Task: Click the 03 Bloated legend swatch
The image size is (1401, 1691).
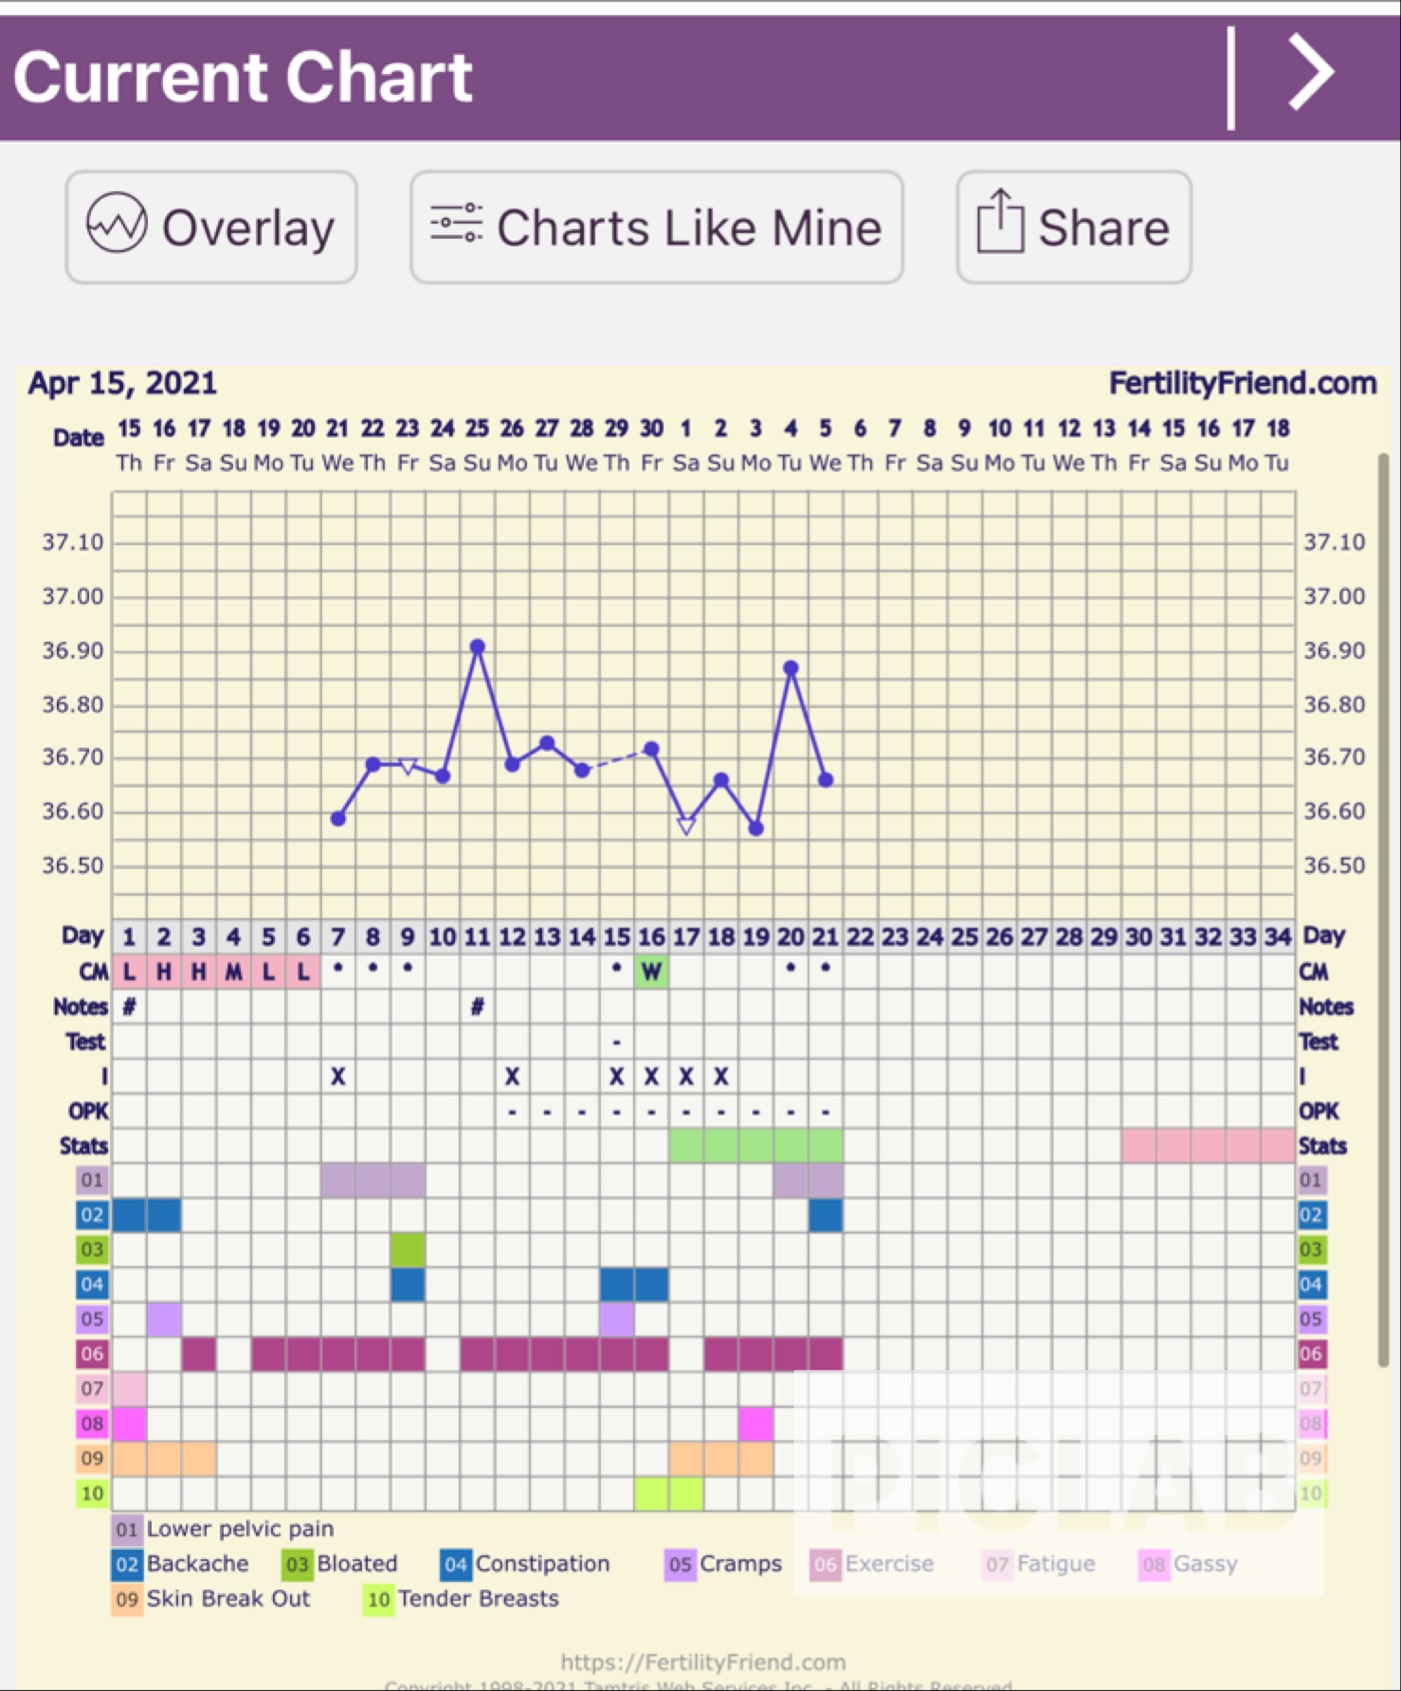Action: 297,1564
